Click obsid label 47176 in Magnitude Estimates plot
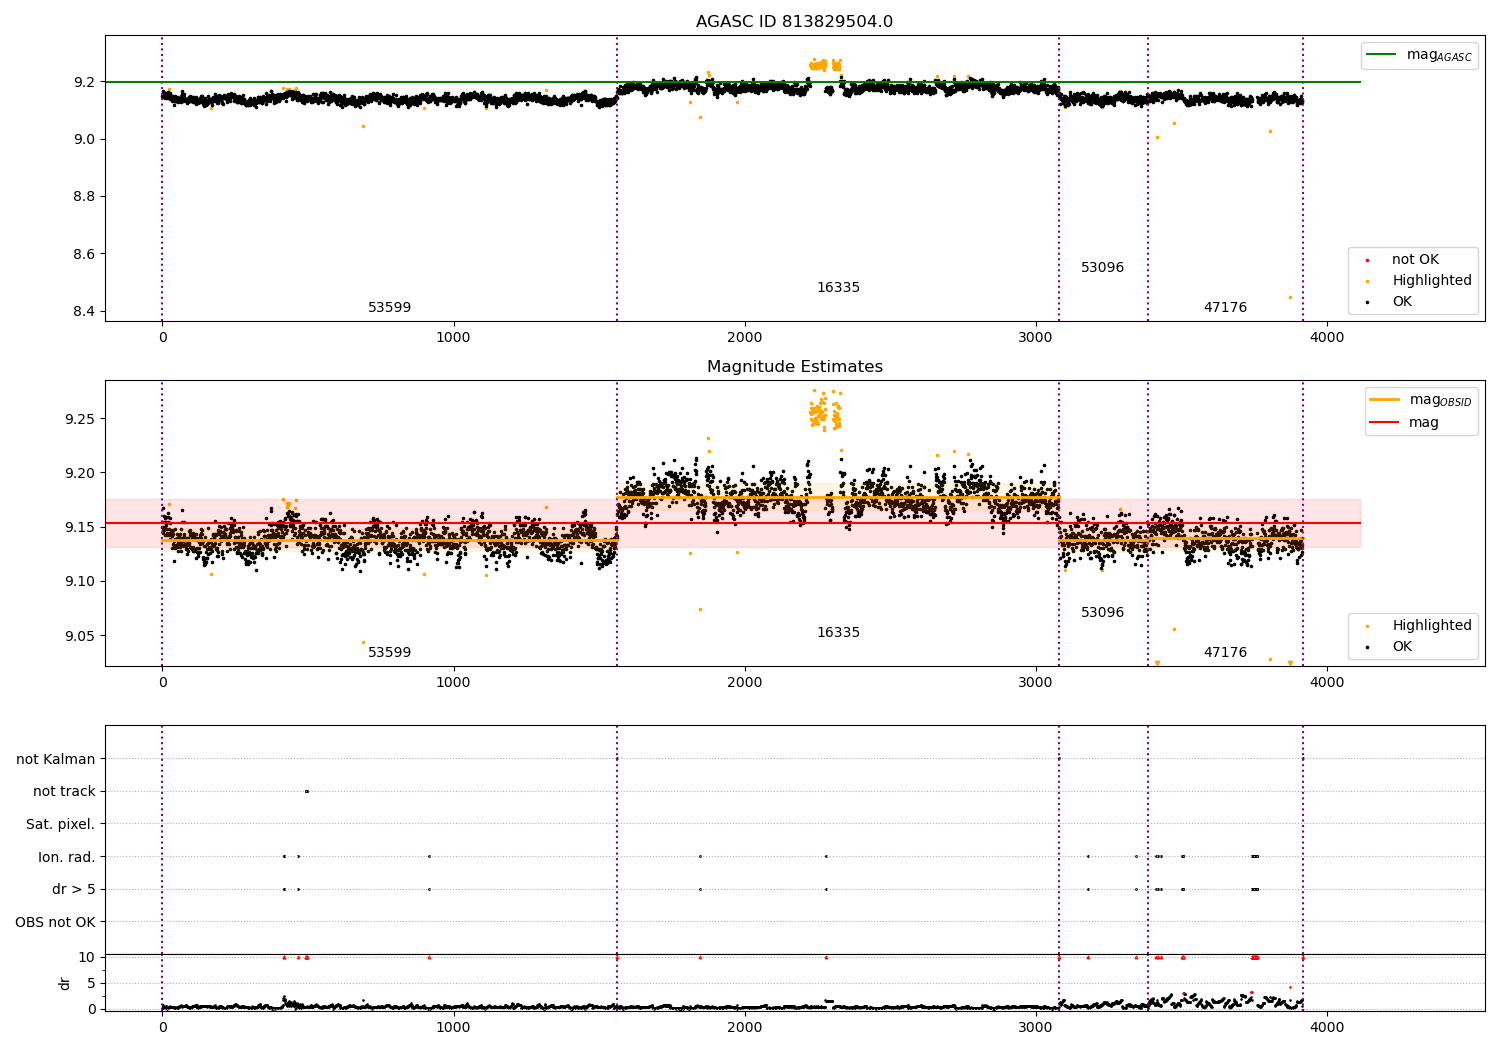Image resolution: width=1500 pixels, height=1050 pixels. 1225,653
